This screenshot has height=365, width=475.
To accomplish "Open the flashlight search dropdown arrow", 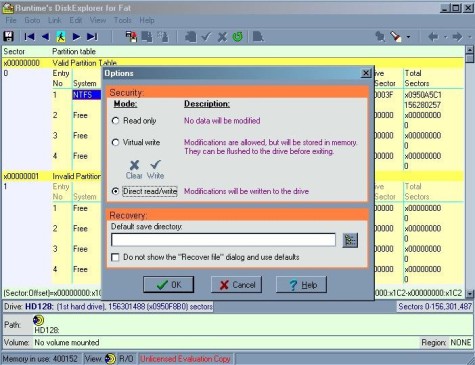I will pyautogui.click(x=408, y=37).
